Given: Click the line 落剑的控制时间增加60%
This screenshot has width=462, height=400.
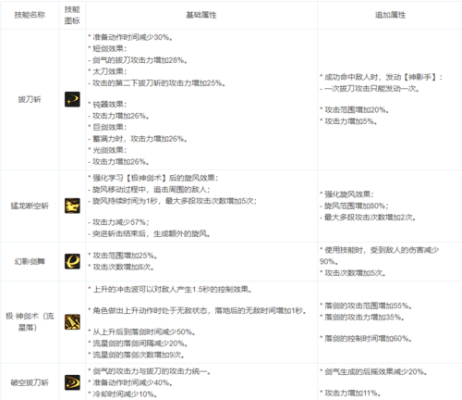Looking at the screenshot, I should (366, 339).
